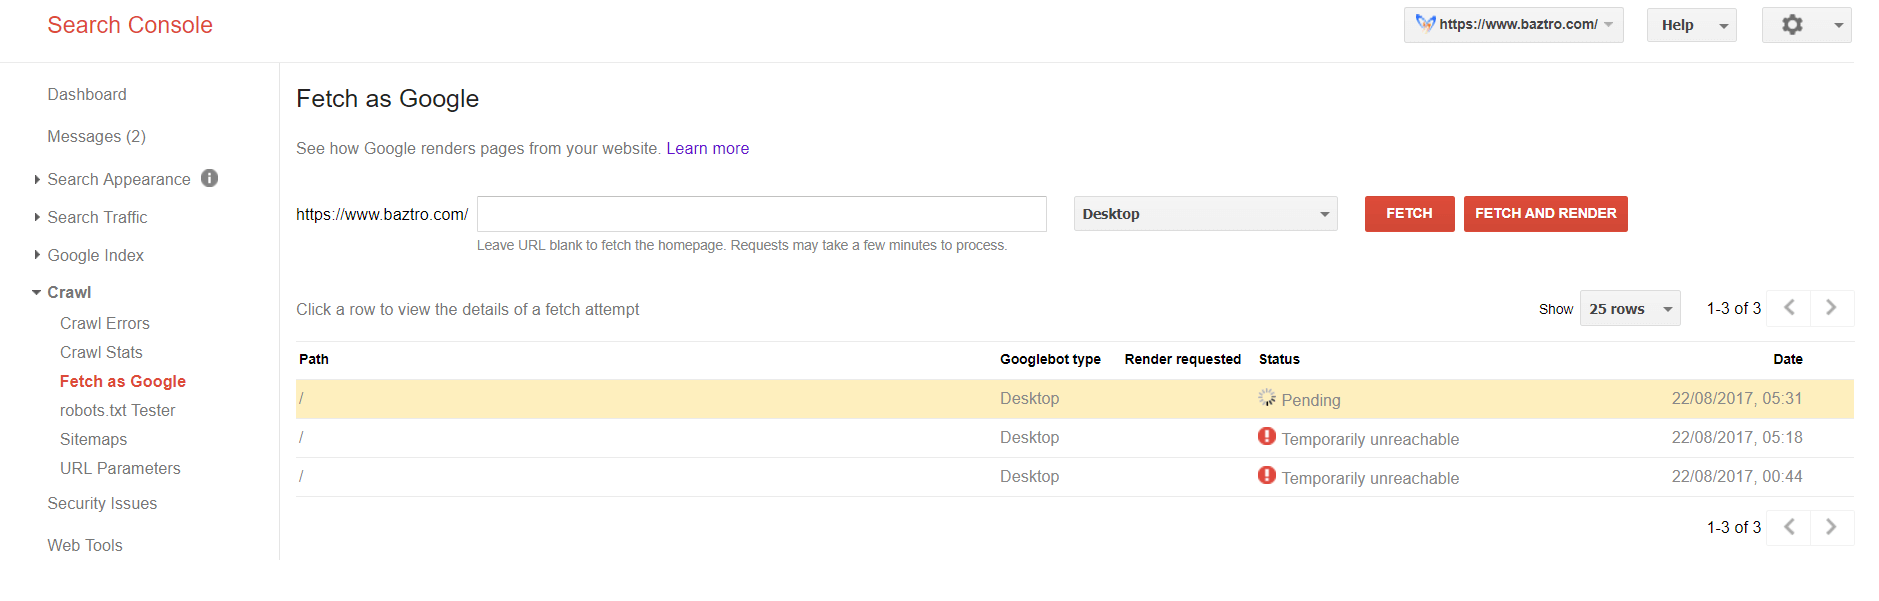Open URL Parameters page
Screen dimensions: 1879x601
[x=120, y=468]
